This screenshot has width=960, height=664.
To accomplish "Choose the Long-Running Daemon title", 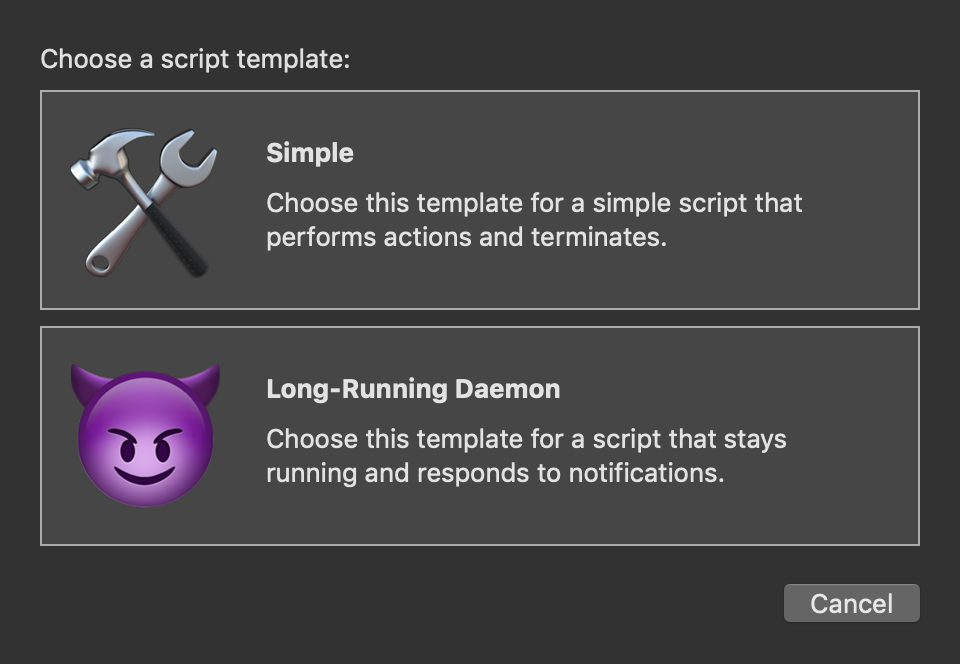I will 413,389.
